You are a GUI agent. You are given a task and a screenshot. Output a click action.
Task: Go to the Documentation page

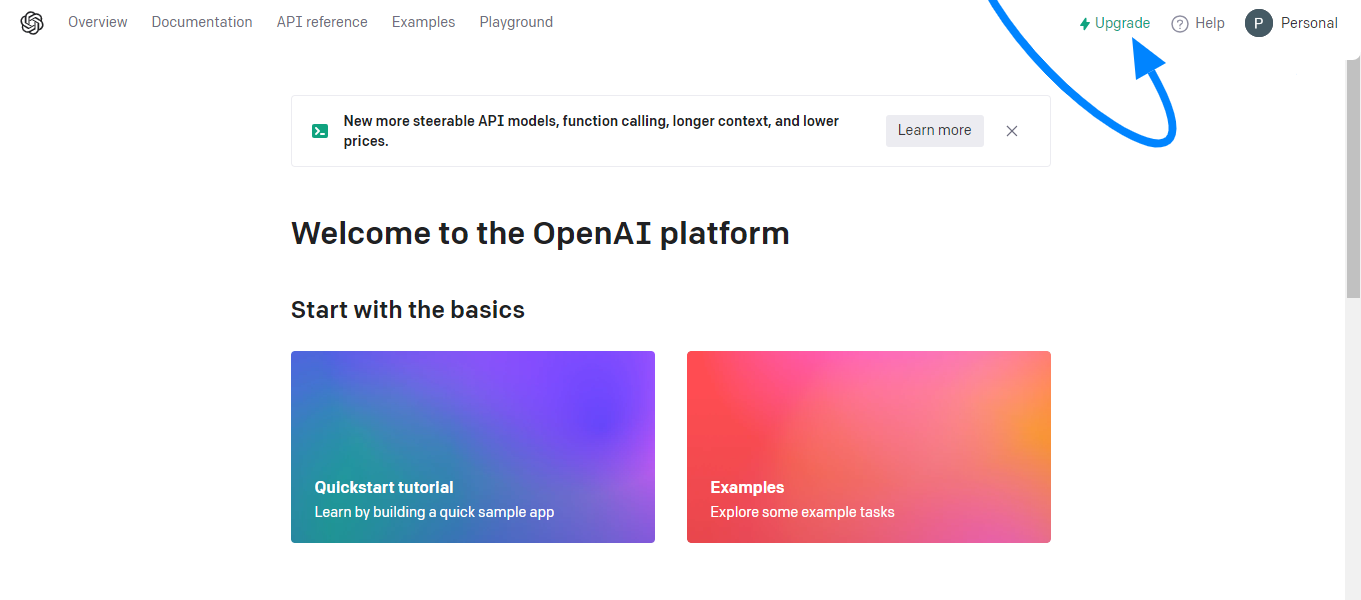[x=202, y=22]
